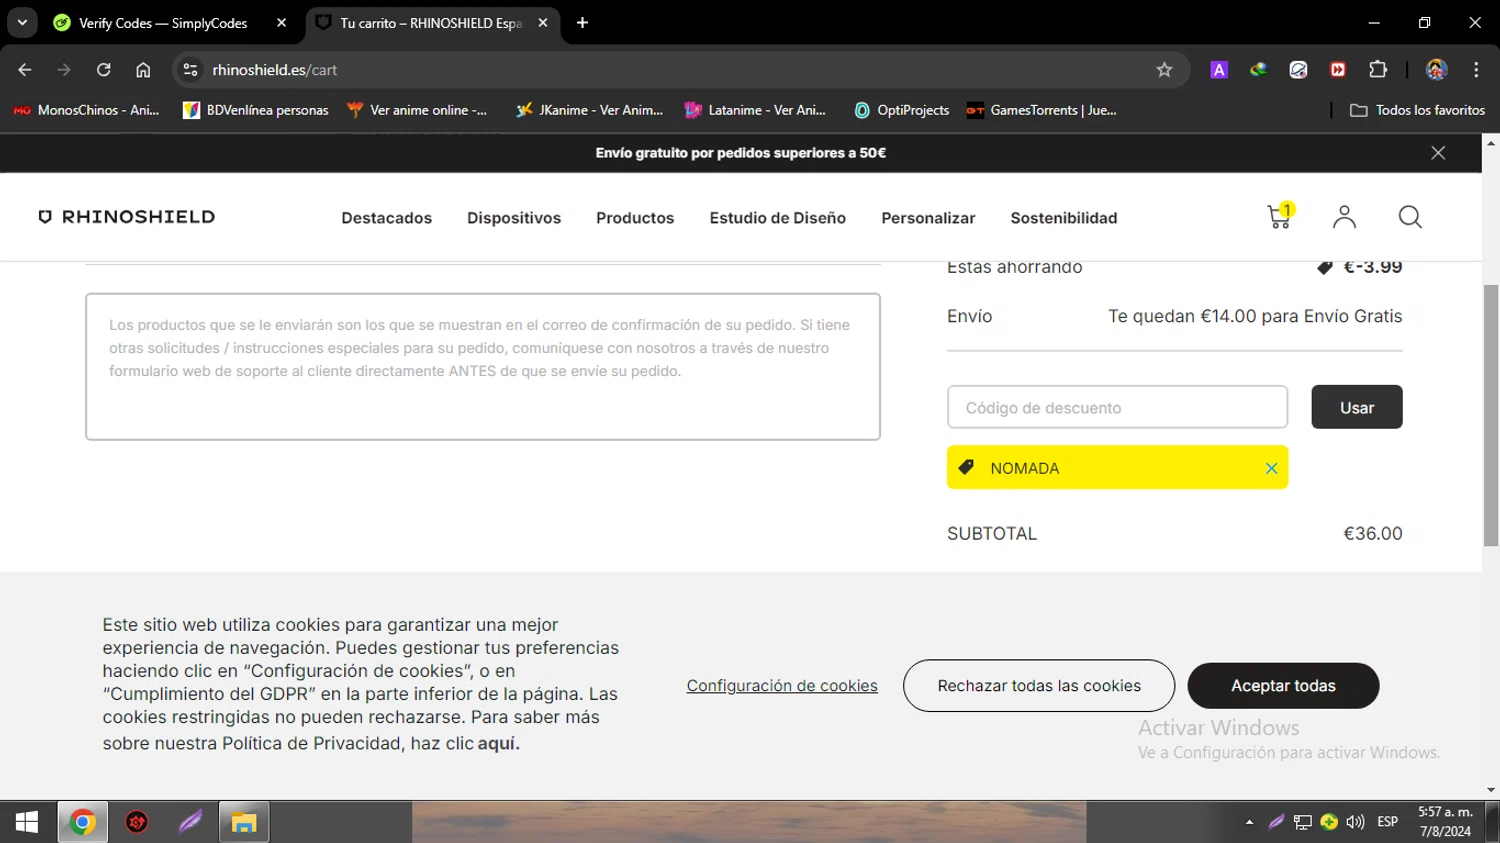Open Configuración de cookies link

(782, 686)
